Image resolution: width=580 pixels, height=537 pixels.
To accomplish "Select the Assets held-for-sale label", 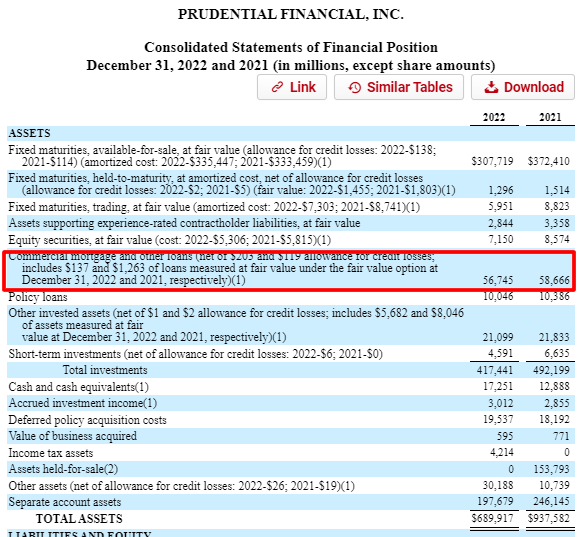I will coord(63,469).
